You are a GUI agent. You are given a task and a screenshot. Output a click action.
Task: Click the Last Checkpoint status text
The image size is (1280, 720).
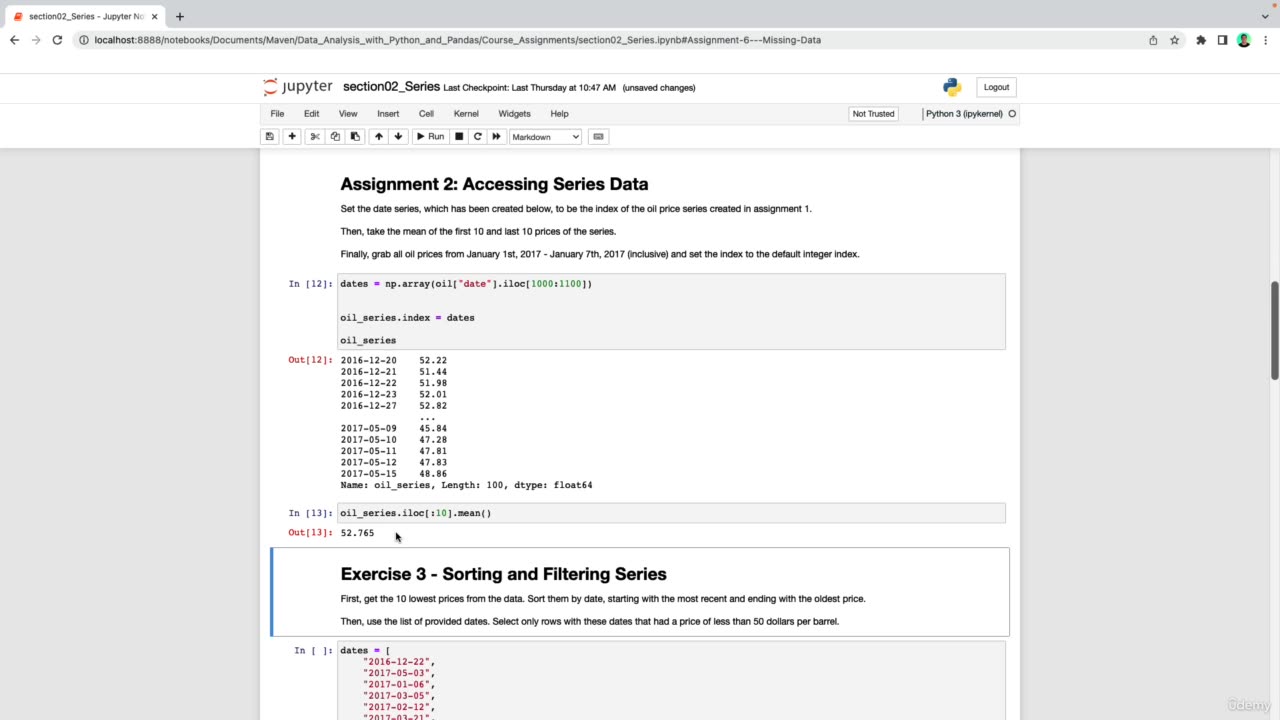pos(530,88)
